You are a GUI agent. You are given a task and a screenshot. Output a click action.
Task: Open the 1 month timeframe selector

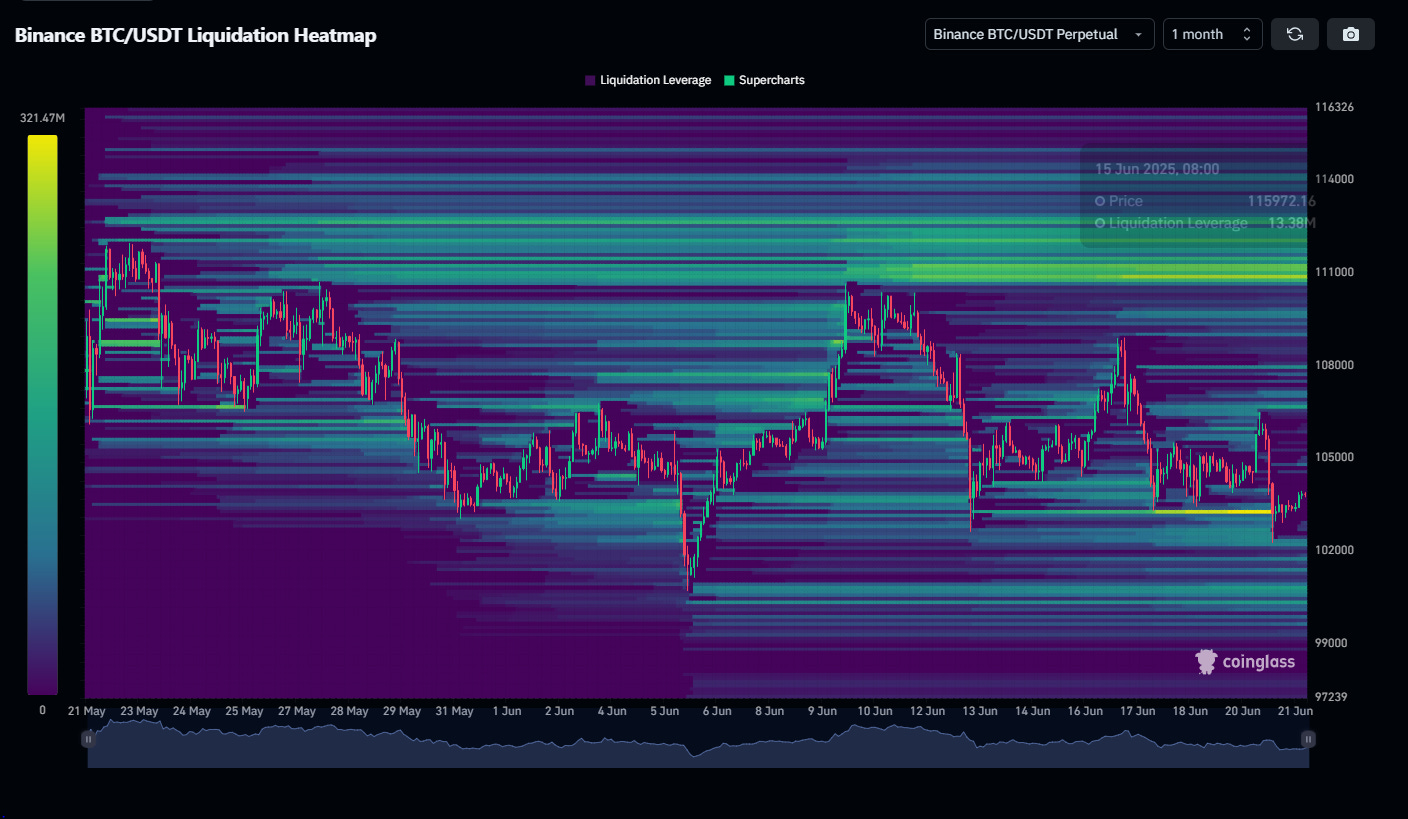1212,34
